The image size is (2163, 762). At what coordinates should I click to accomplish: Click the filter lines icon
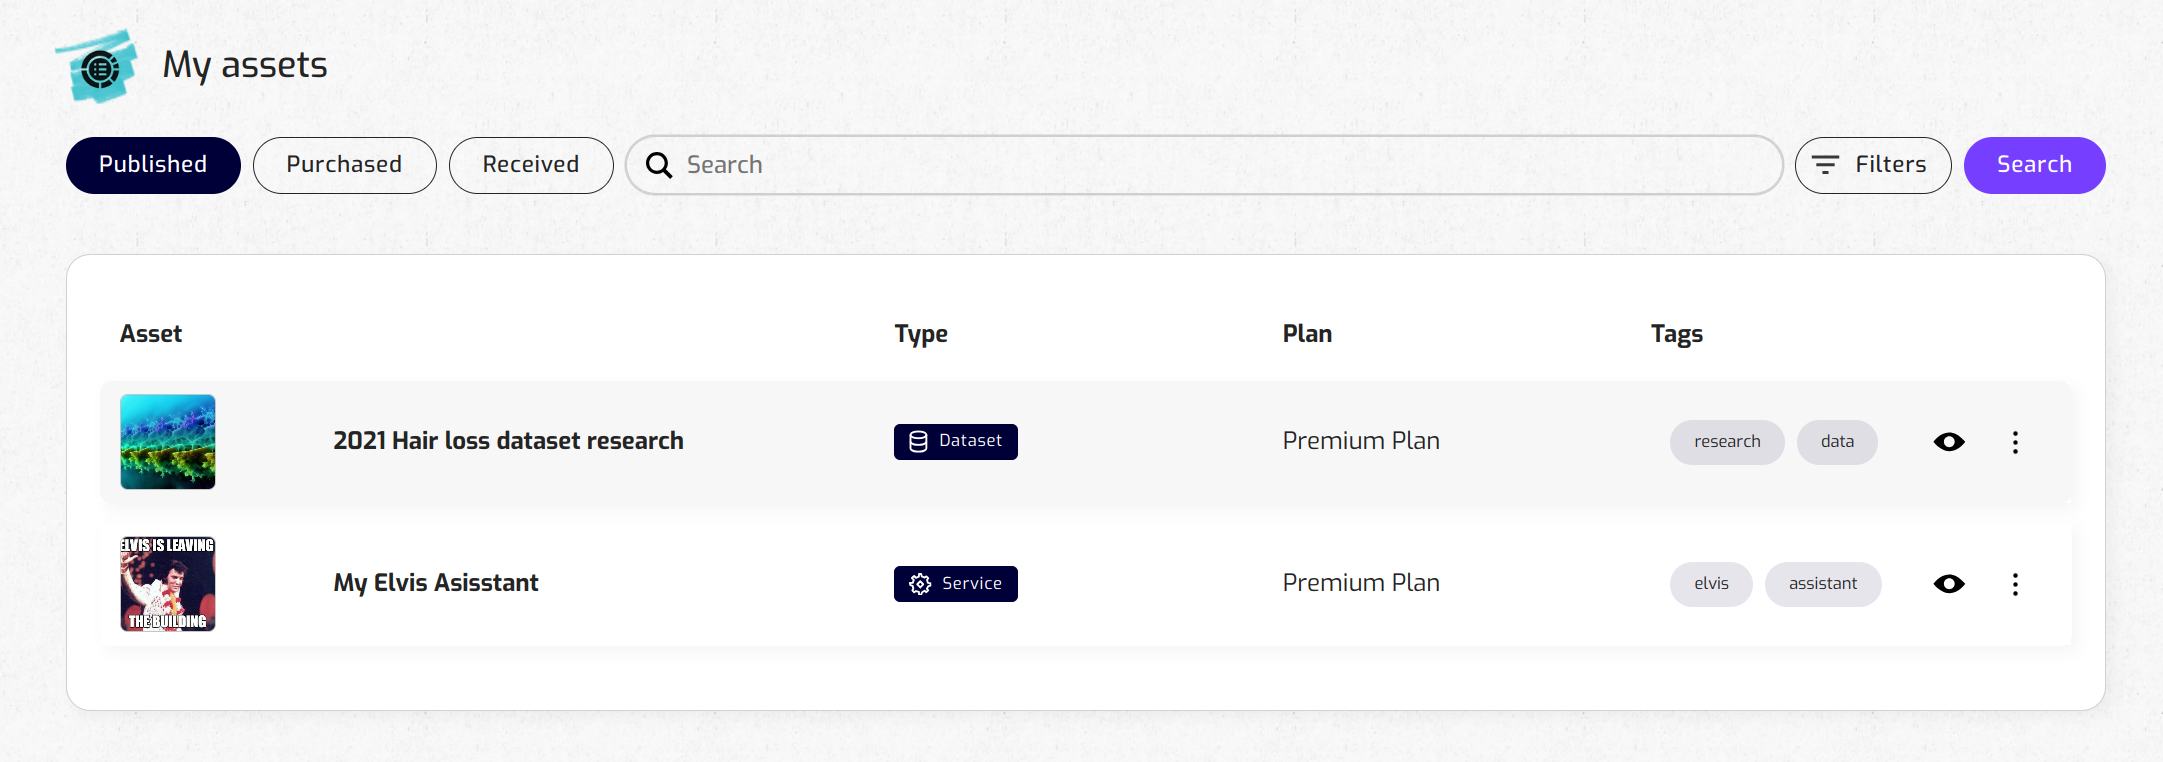(x=1826, y=165)
